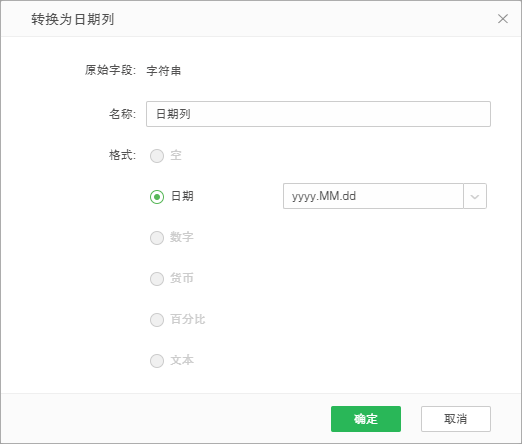Click the 数字 radio label text
This screenshot has height=444, width=522.
pos(182,237)
